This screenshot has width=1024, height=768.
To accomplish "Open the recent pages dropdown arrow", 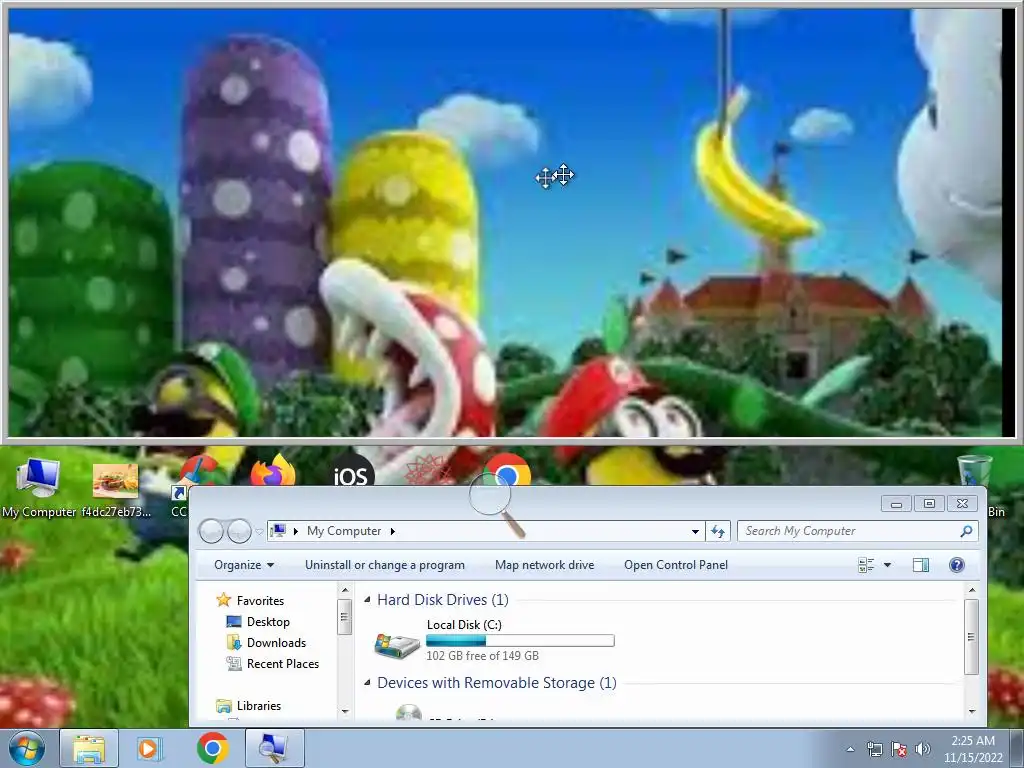I will point(259,532).
